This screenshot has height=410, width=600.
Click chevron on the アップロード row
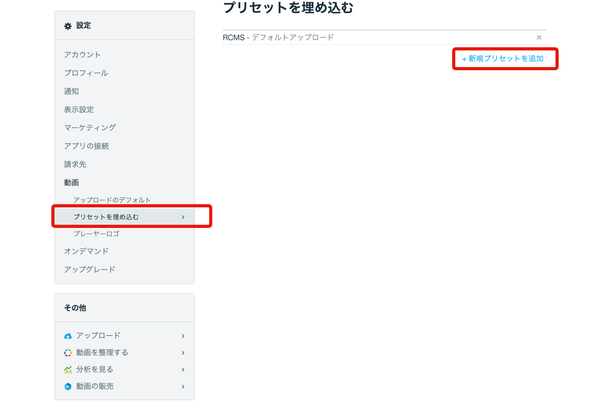tap(183, 336)
